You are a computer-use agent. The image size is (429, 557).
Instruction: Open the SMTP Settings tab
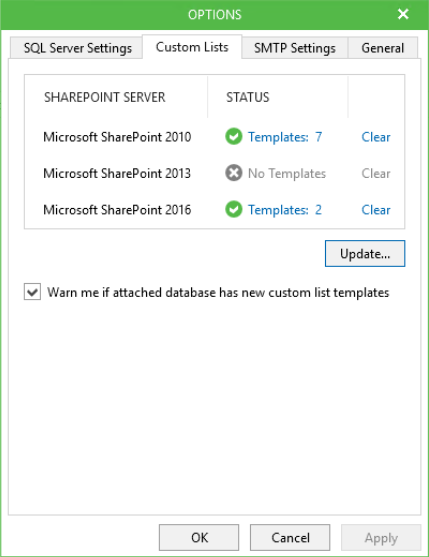click(294, 48)
